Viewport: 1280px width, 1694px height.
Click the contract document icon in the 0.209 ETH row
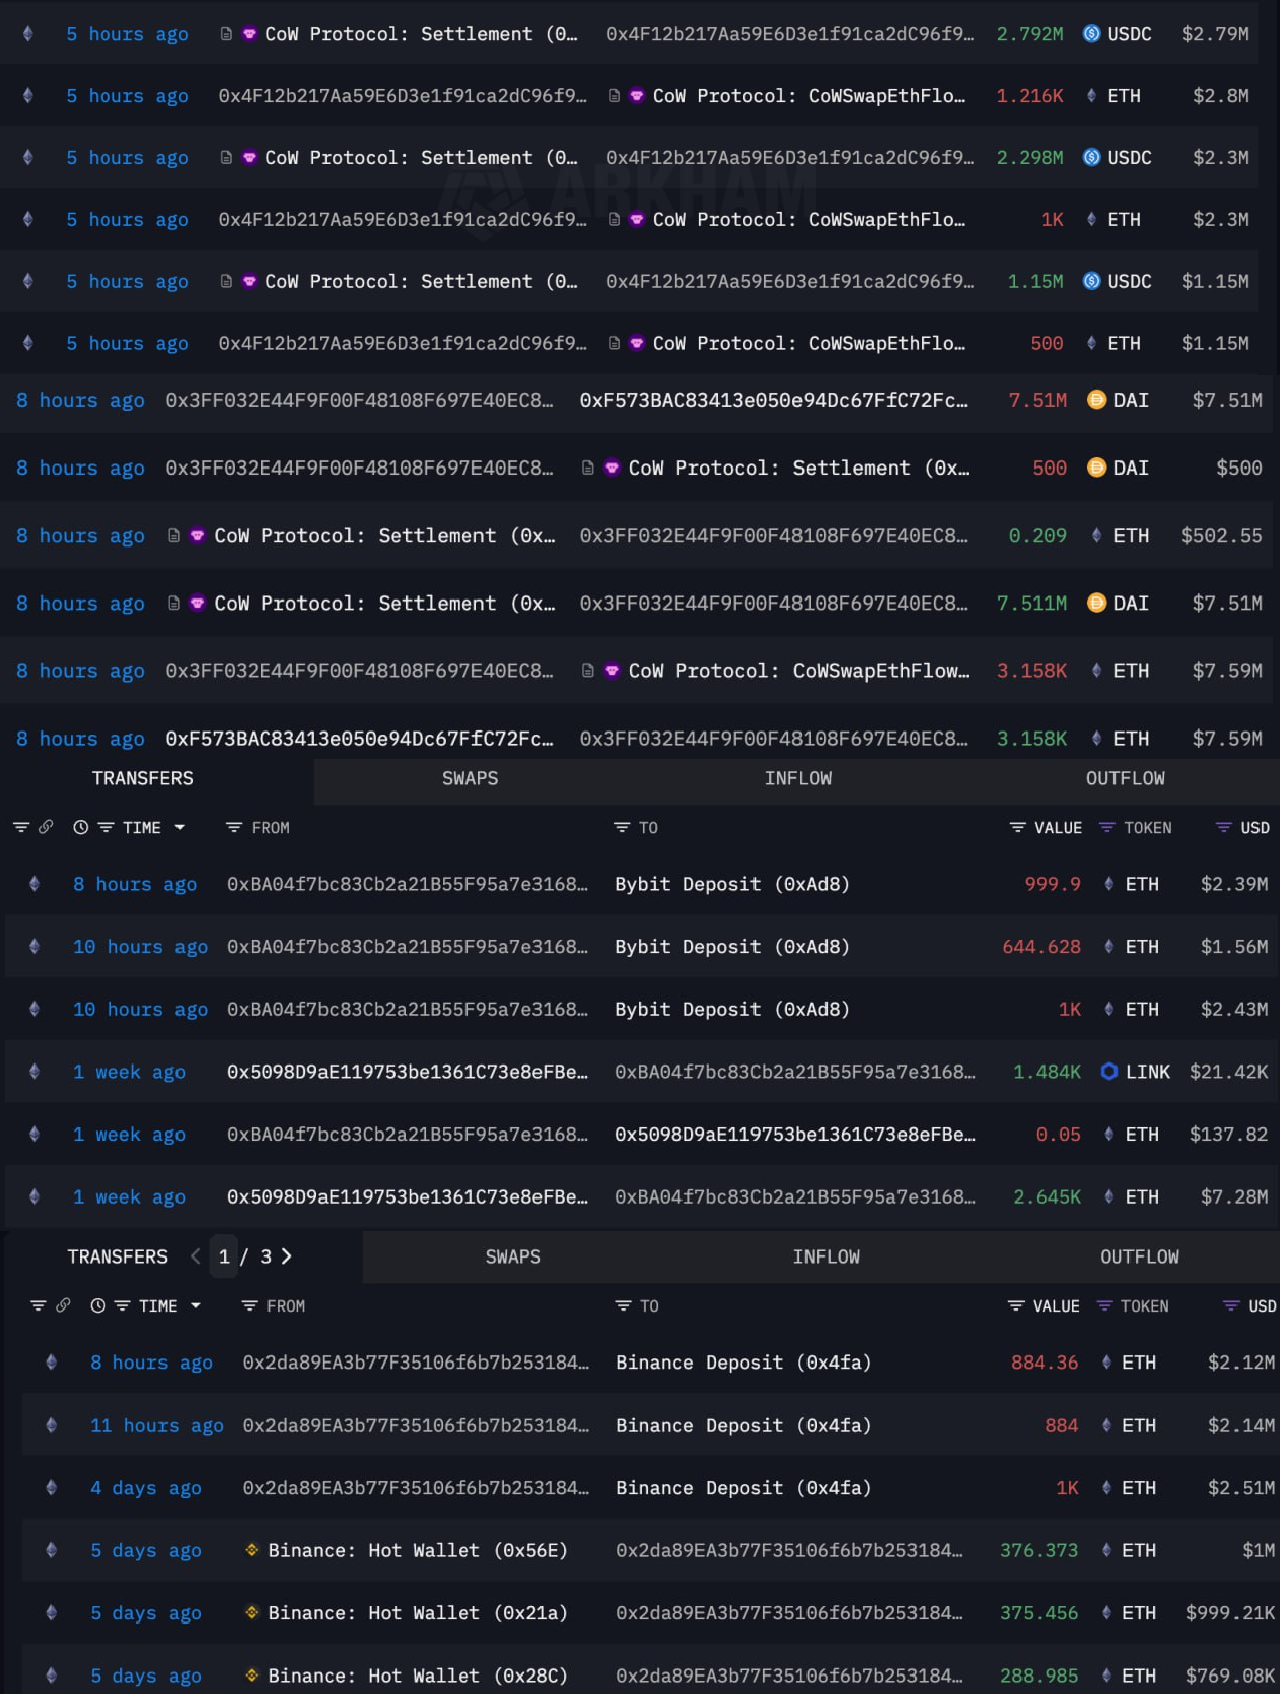point(174,536)
